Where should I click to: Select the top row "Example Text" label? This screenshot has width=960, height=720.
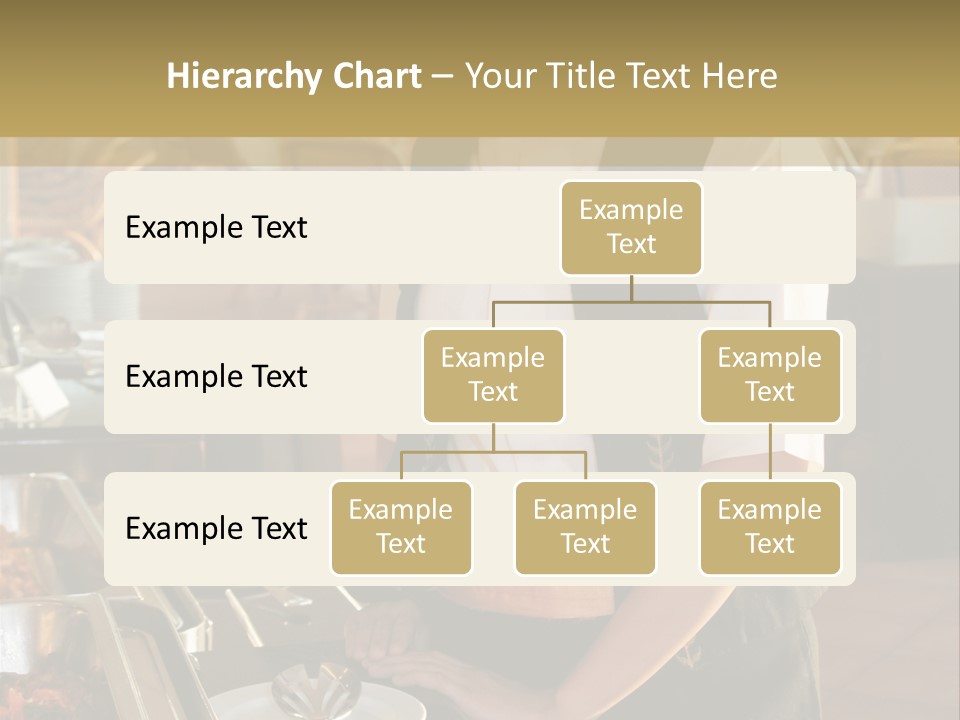click(x=216, y=228)
